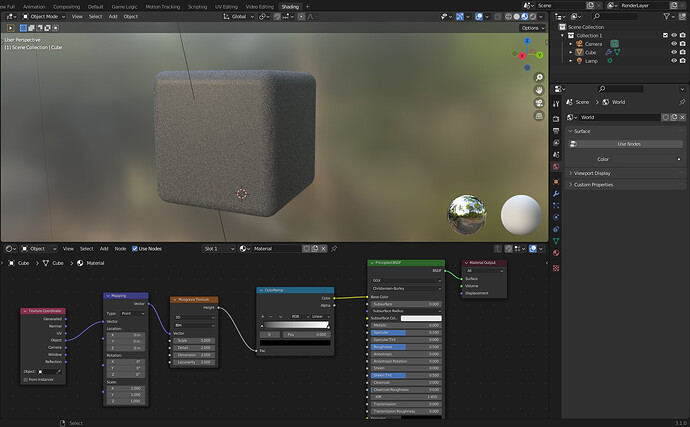Viewport: 690px width, 427px height.
Task: Click the Z axis on the navigation gizmo
Action: coord(527,41)
